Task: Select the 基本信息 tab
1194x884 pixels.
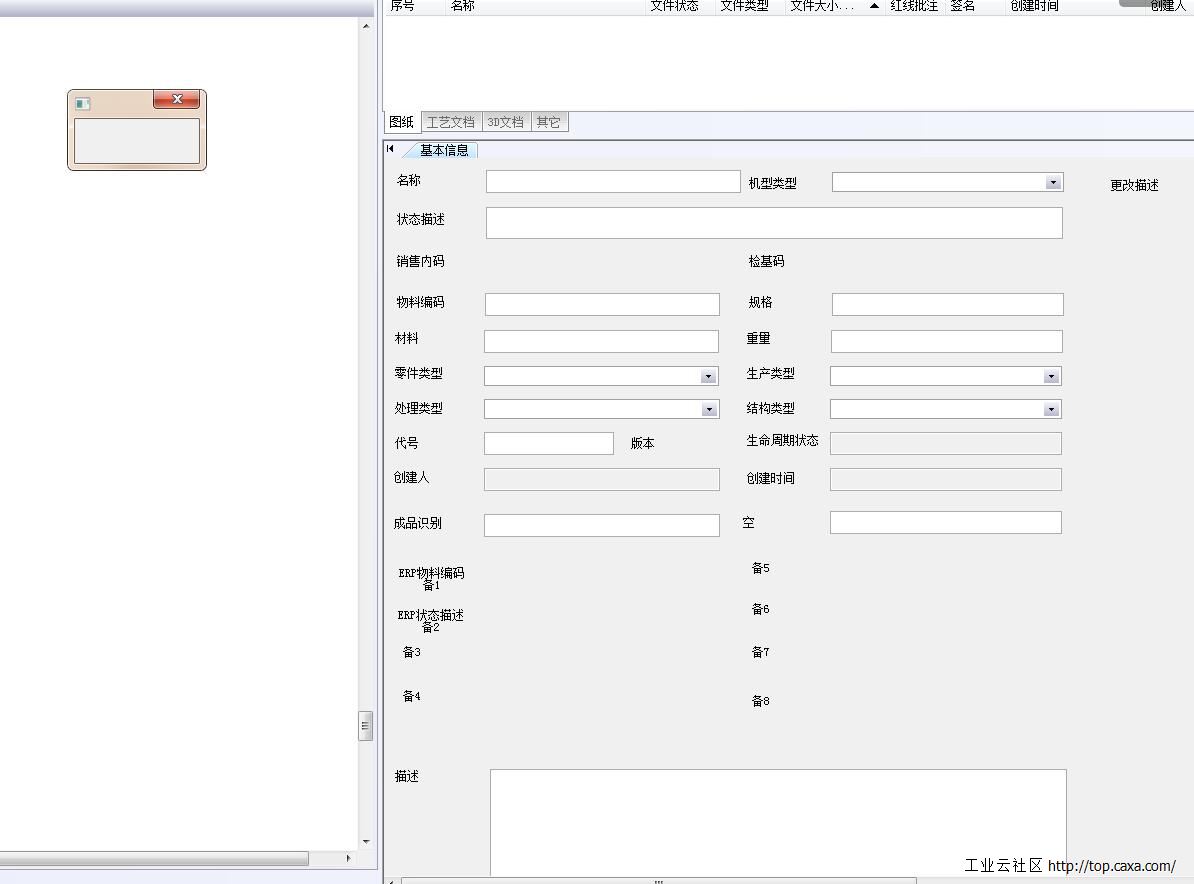Action: click(x=444, y=150)
